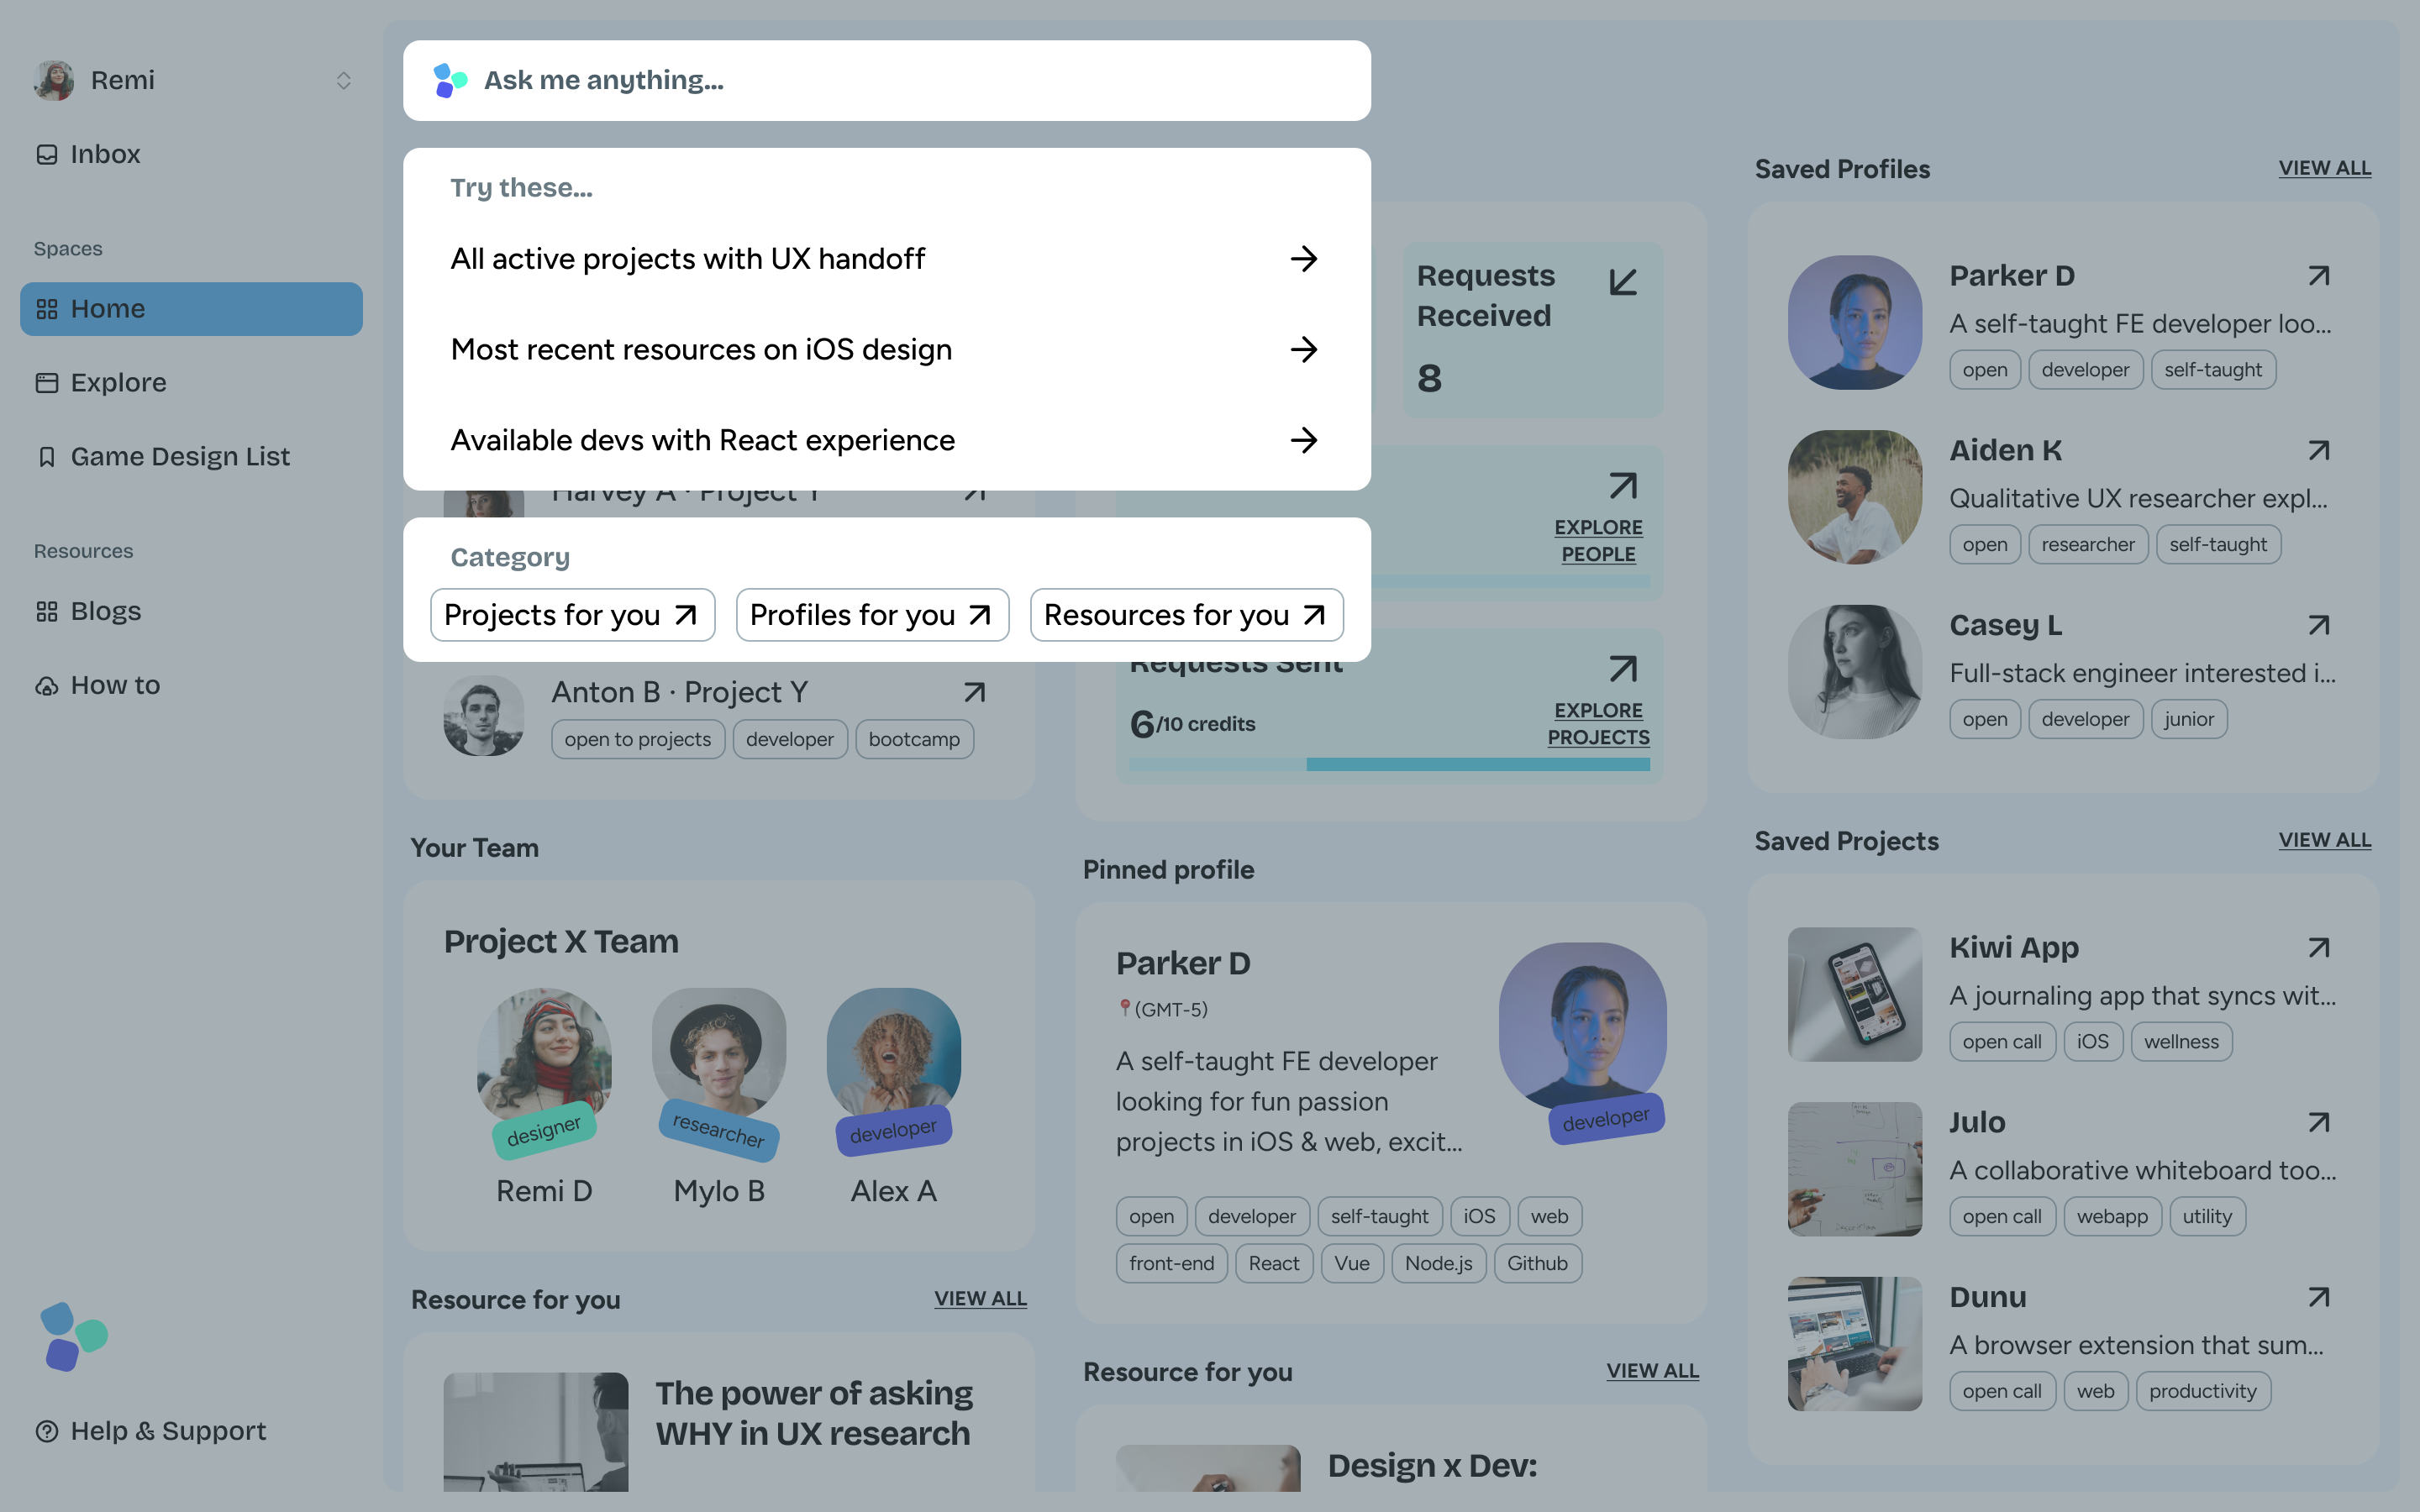Click View All for Saved Profiles

click(x=2324, y=168)
